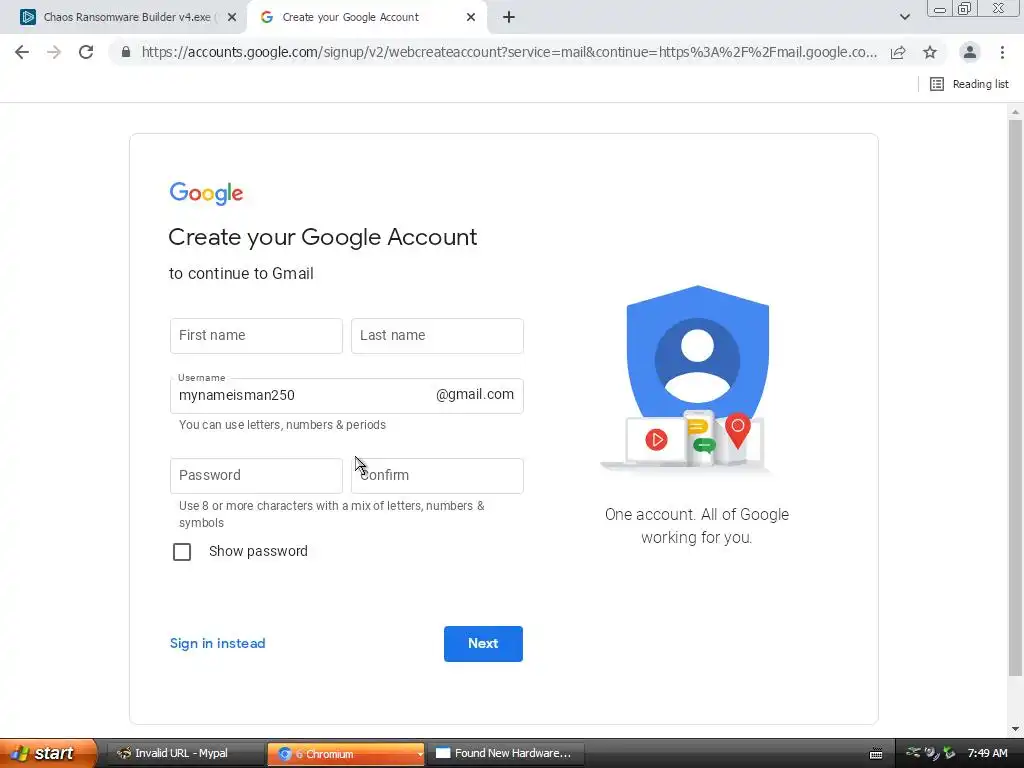Image resolution: width=1024 pixels, height=768 pixels.
Task: Click the system tray clock showing 7:49 AM
Action: point(987,754)
